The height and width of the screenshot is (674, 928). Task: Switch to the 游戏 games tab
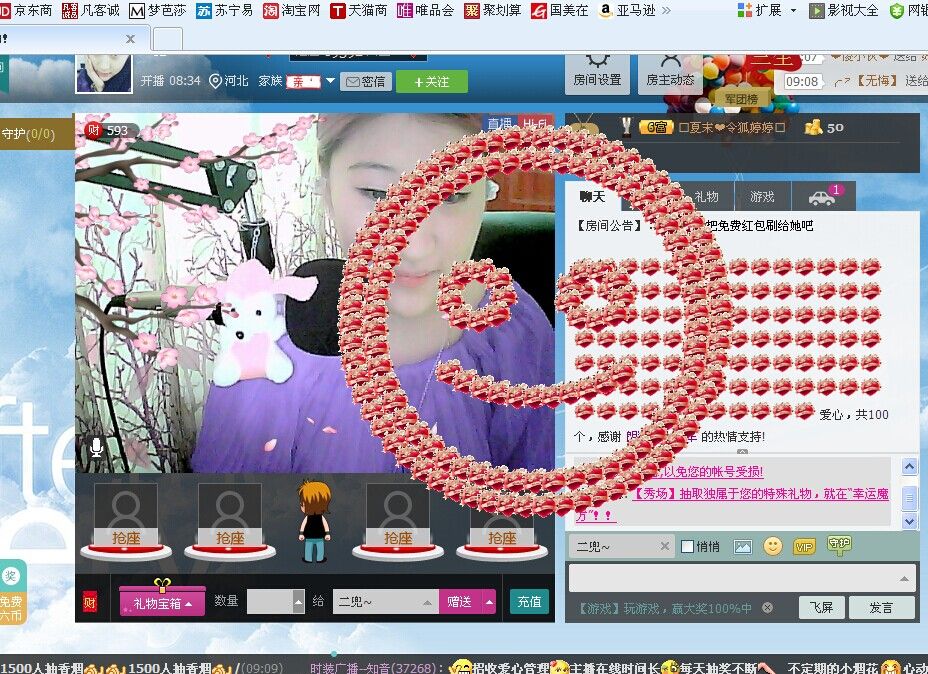click(762, 196)
